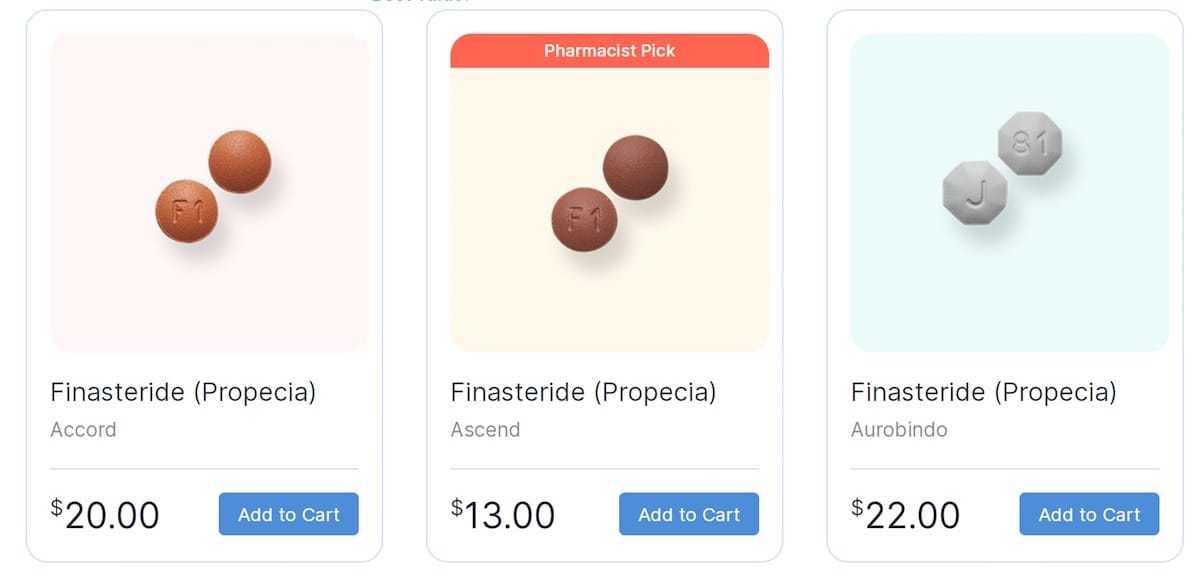Click the blank orange pill in the Accord card

(x=239, y=161)
